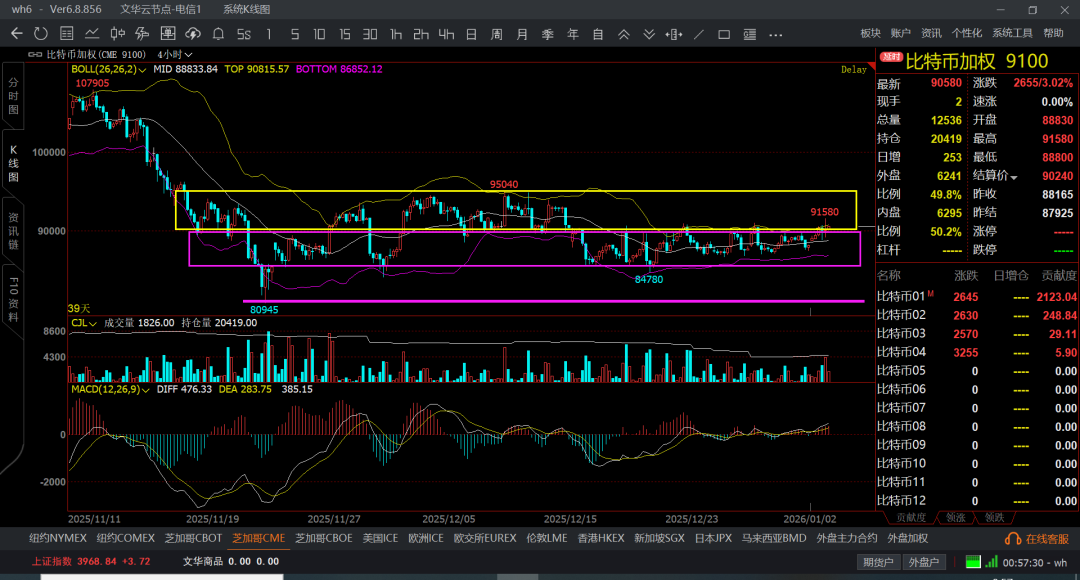Click the cloud lightning icon in toolbar
This screenshot has width=1080, height=580.
(193, 34)
